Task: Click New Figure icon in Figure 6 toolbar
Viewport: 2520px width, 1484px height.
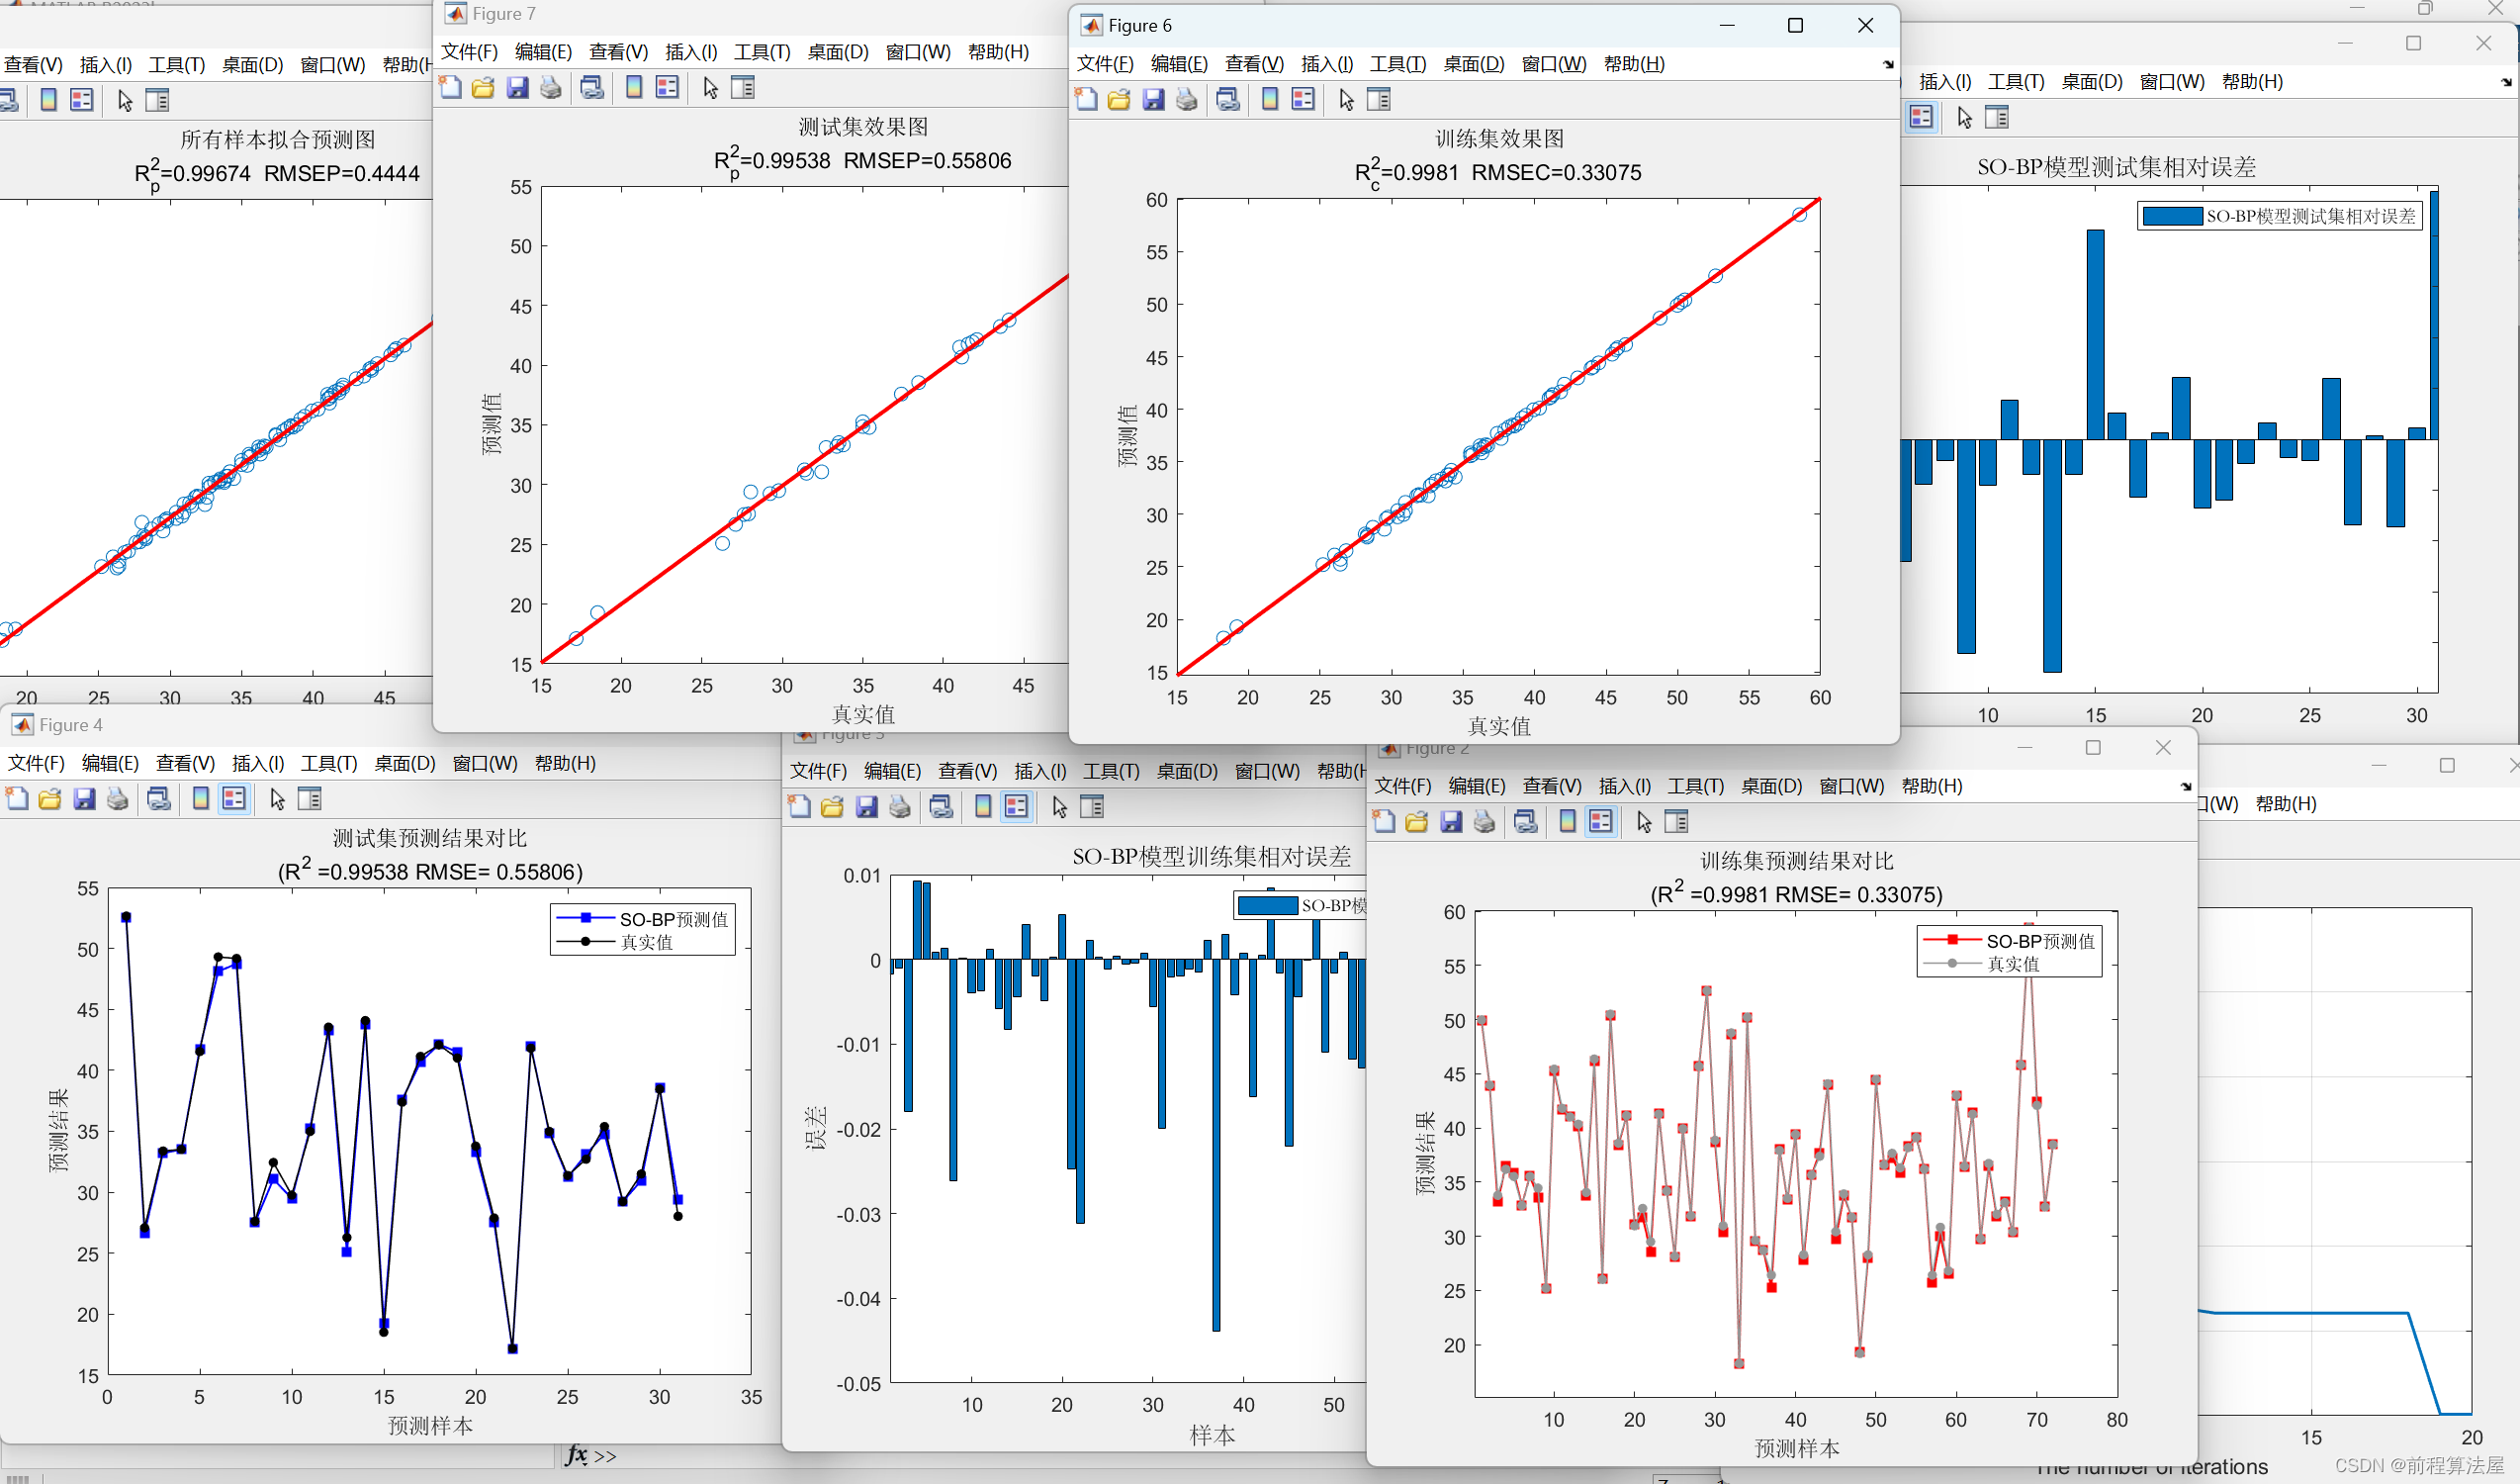Action: point(1086,99)
